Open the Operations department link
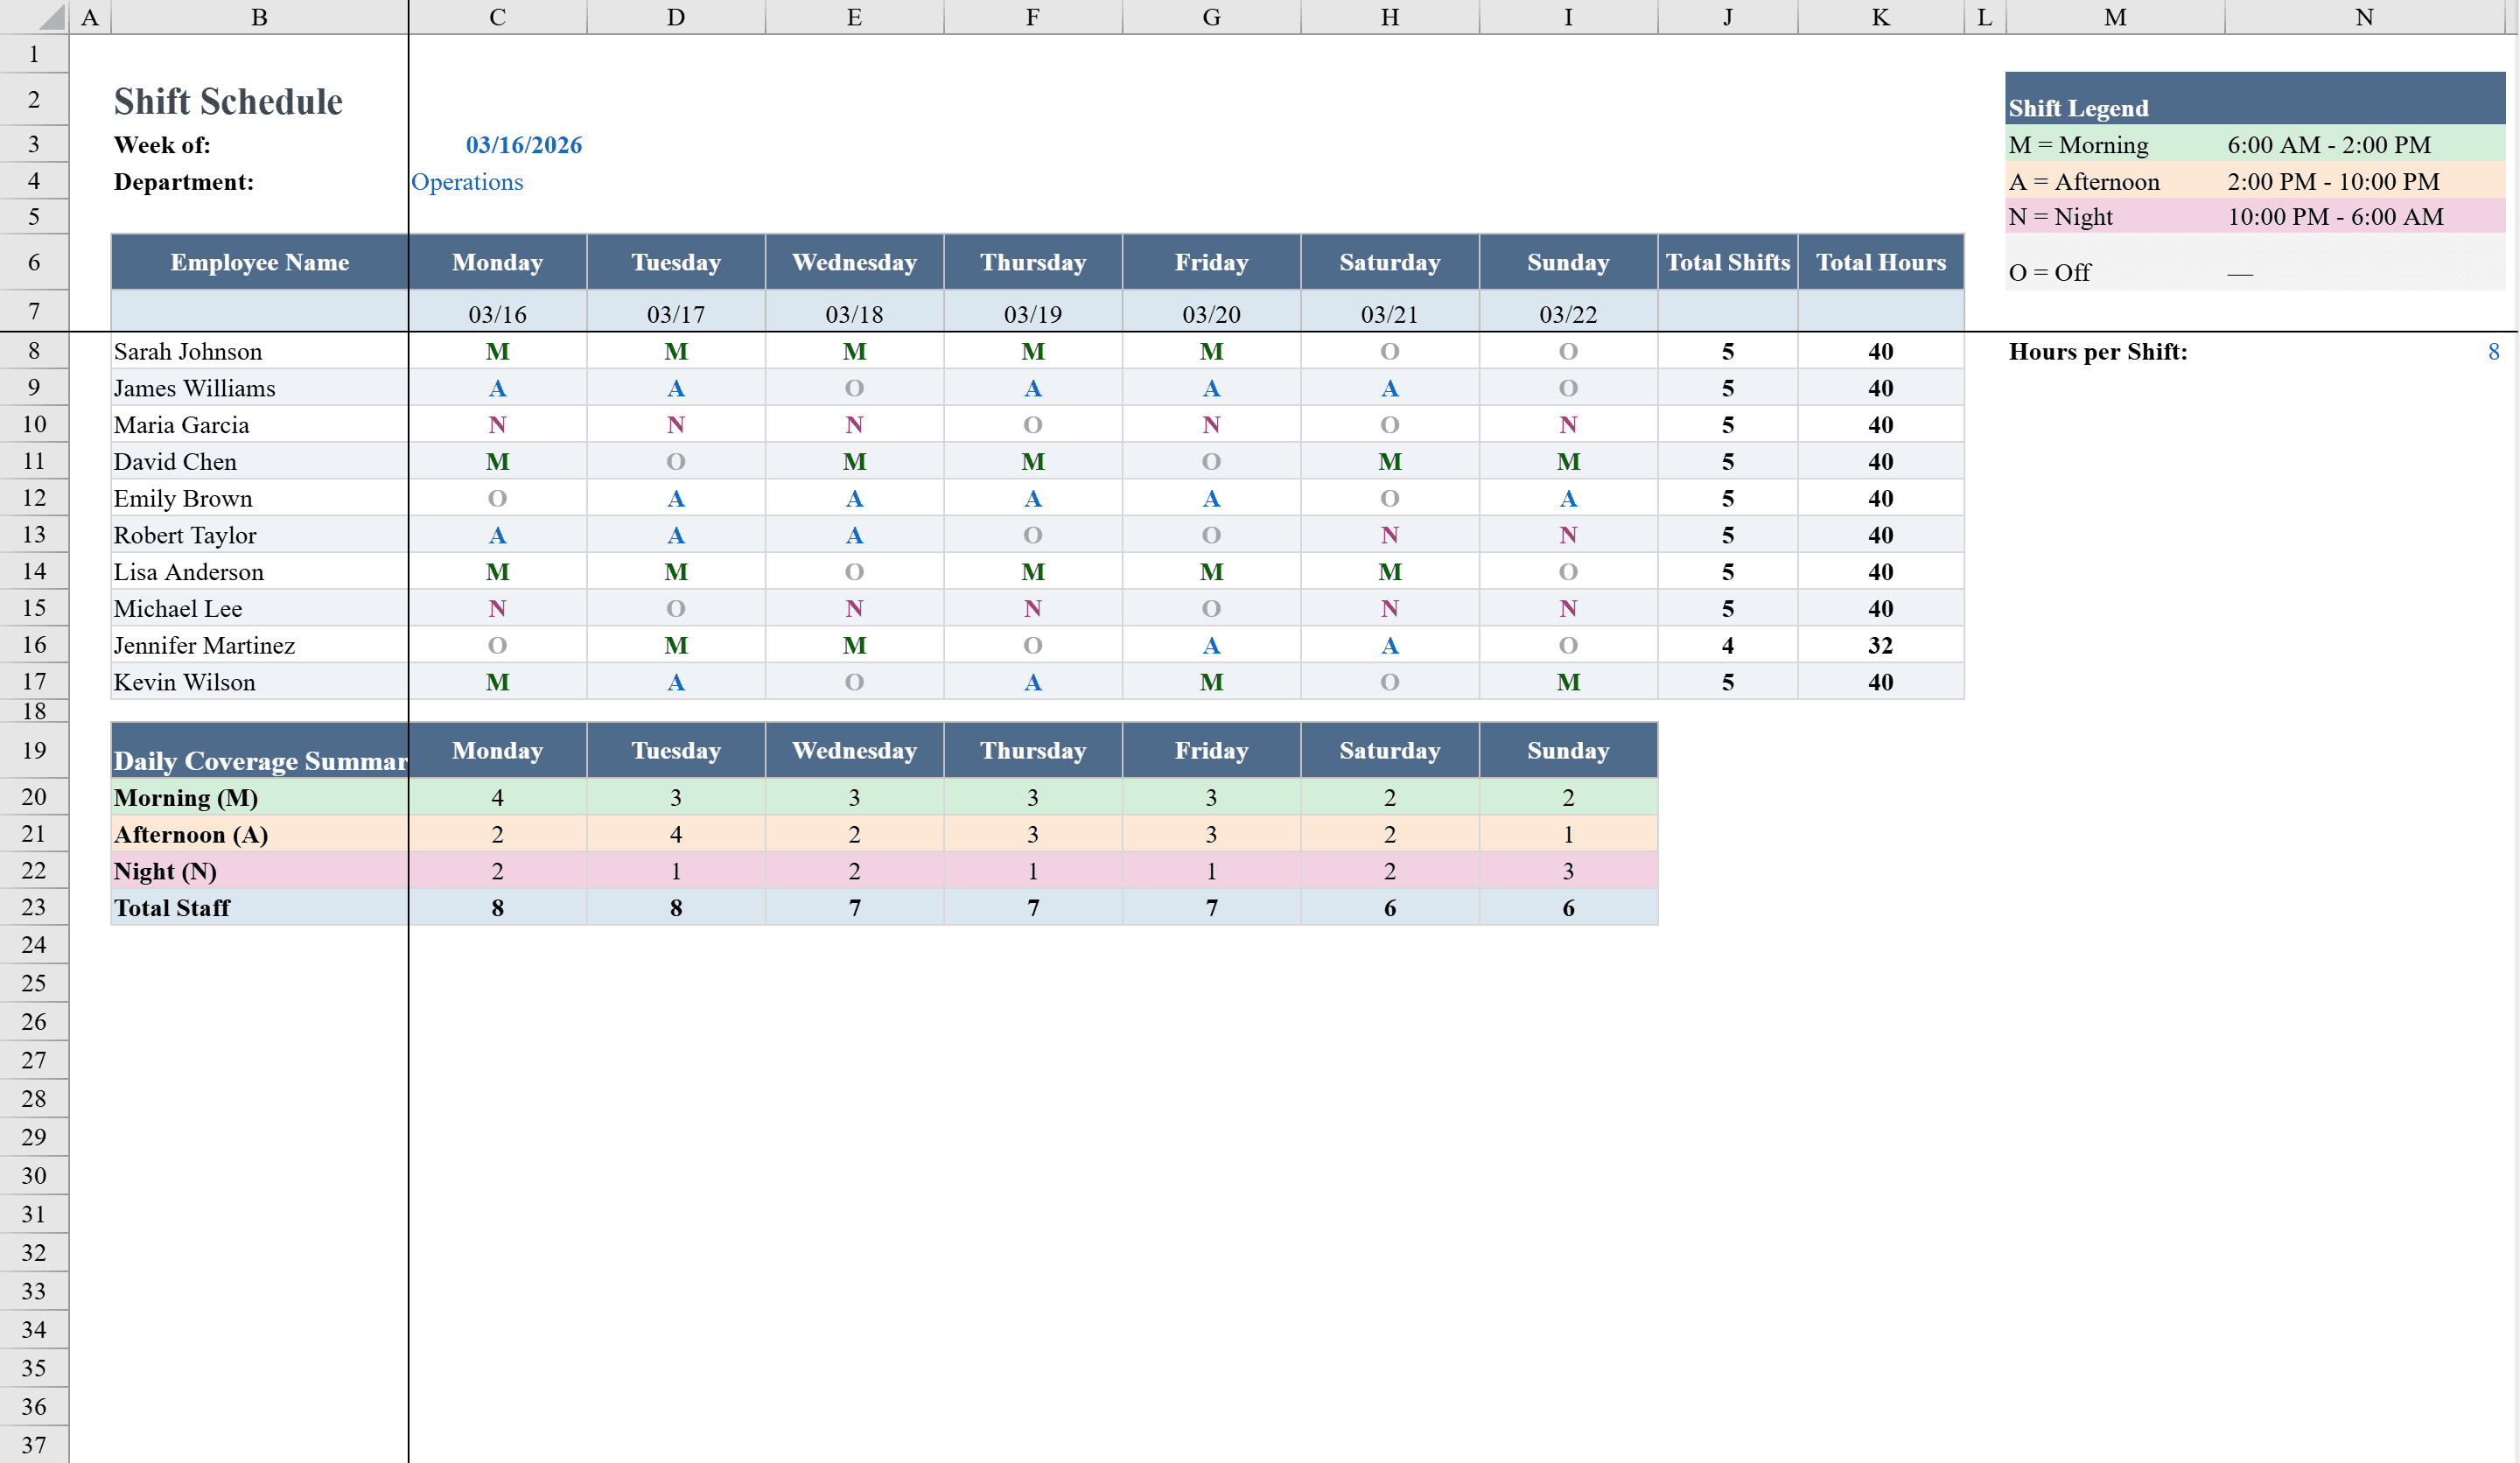The image size is (2520, 1463). pyautogui.click(x=467, y=181)
